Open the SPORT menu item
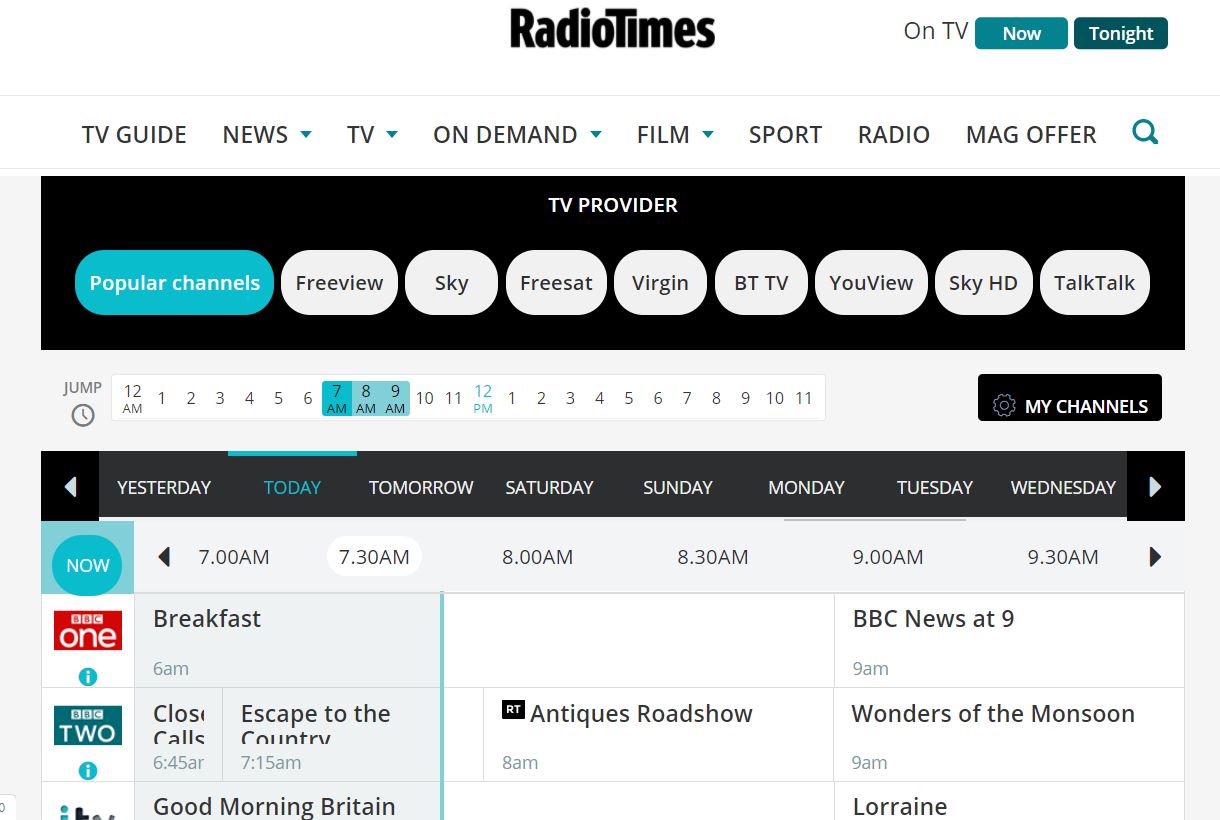 (785, 135)
